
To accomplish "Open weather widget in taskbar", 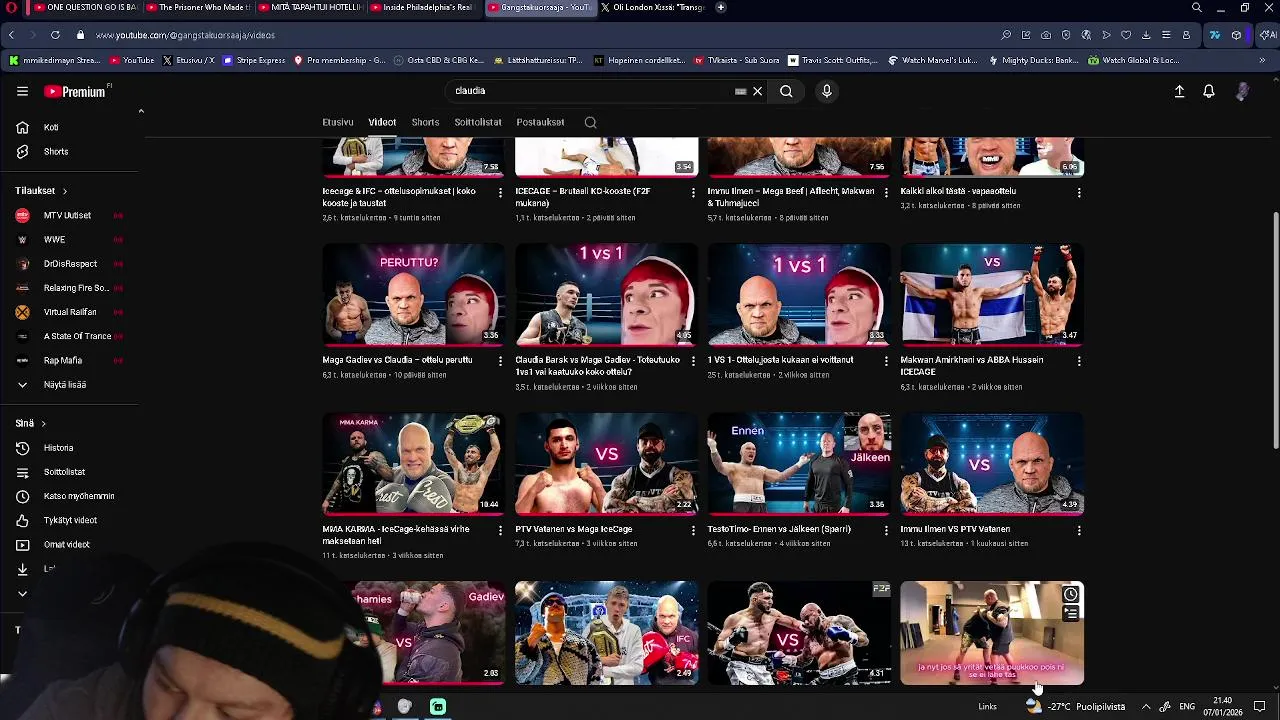I will pyautogui.click(x=1075, y=707).
